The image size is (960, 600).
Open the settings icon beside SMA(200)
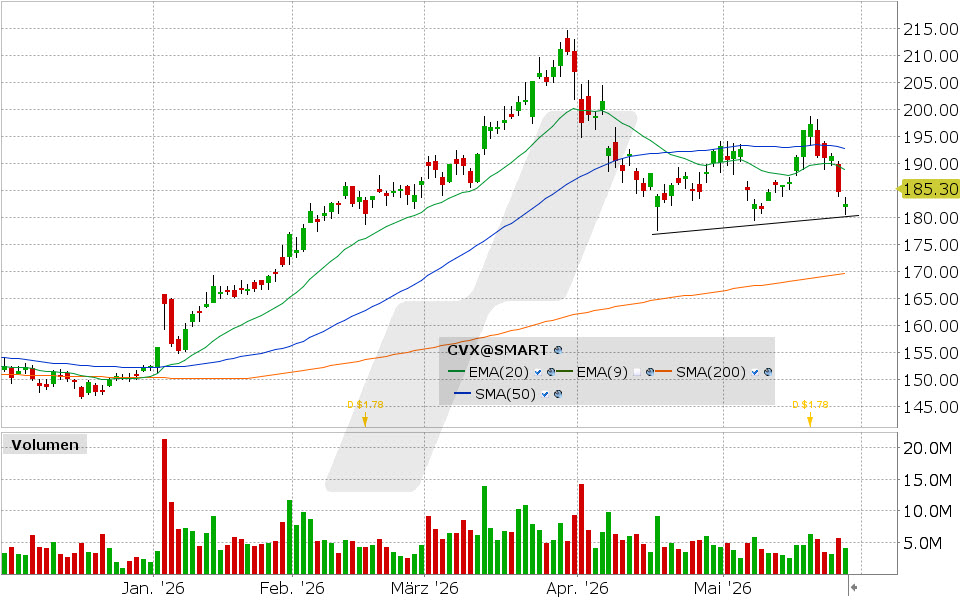768,372
